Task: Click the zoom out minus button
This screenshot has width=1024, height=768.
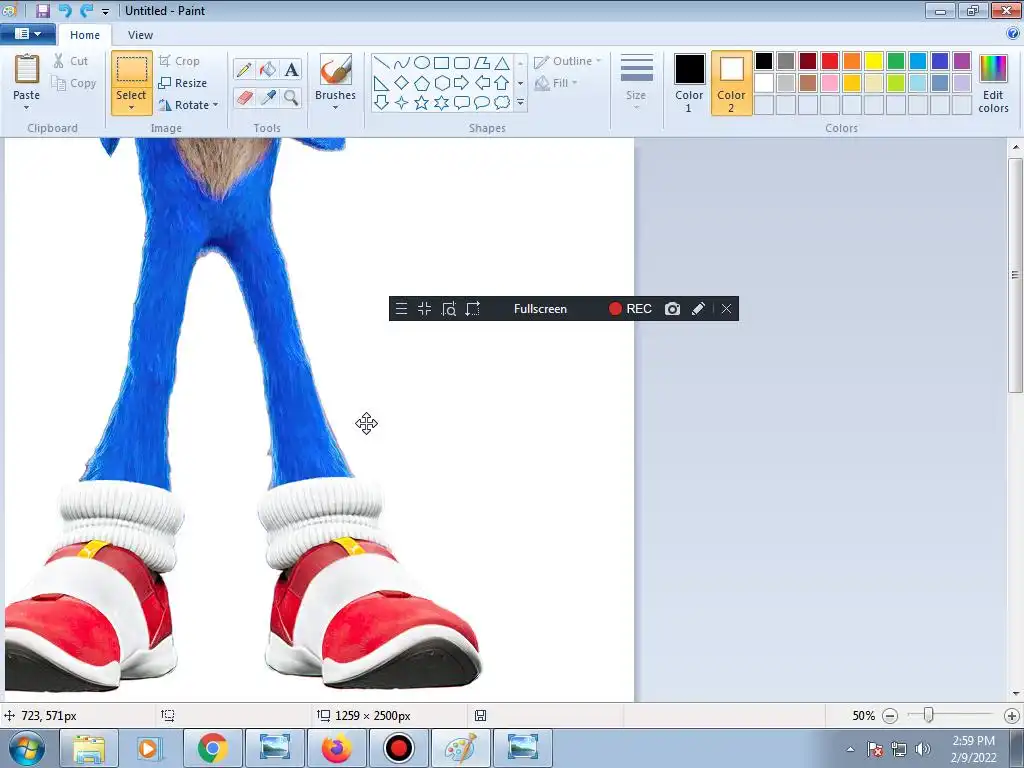Action: point(890,716)
